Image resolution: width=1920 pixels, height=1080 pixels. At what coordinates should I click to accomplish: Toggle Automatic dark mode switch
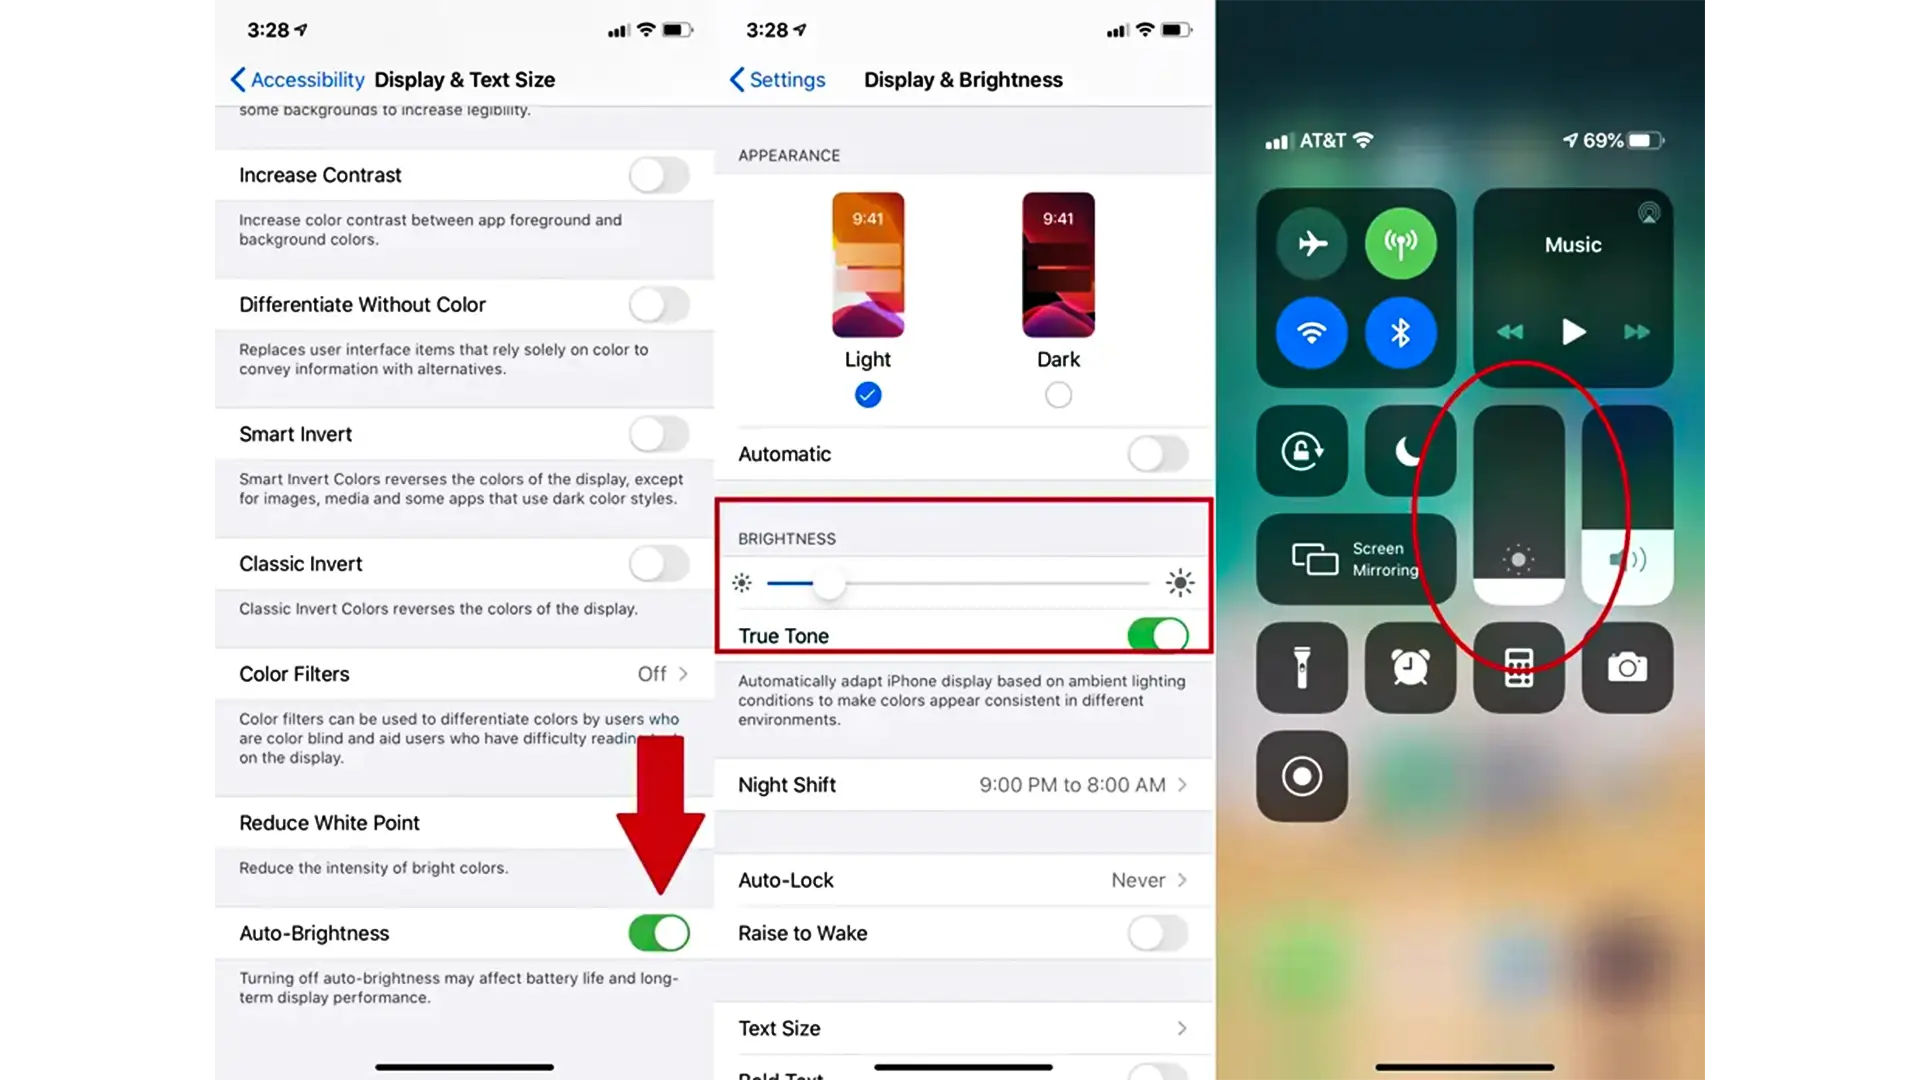(1156, 454)
